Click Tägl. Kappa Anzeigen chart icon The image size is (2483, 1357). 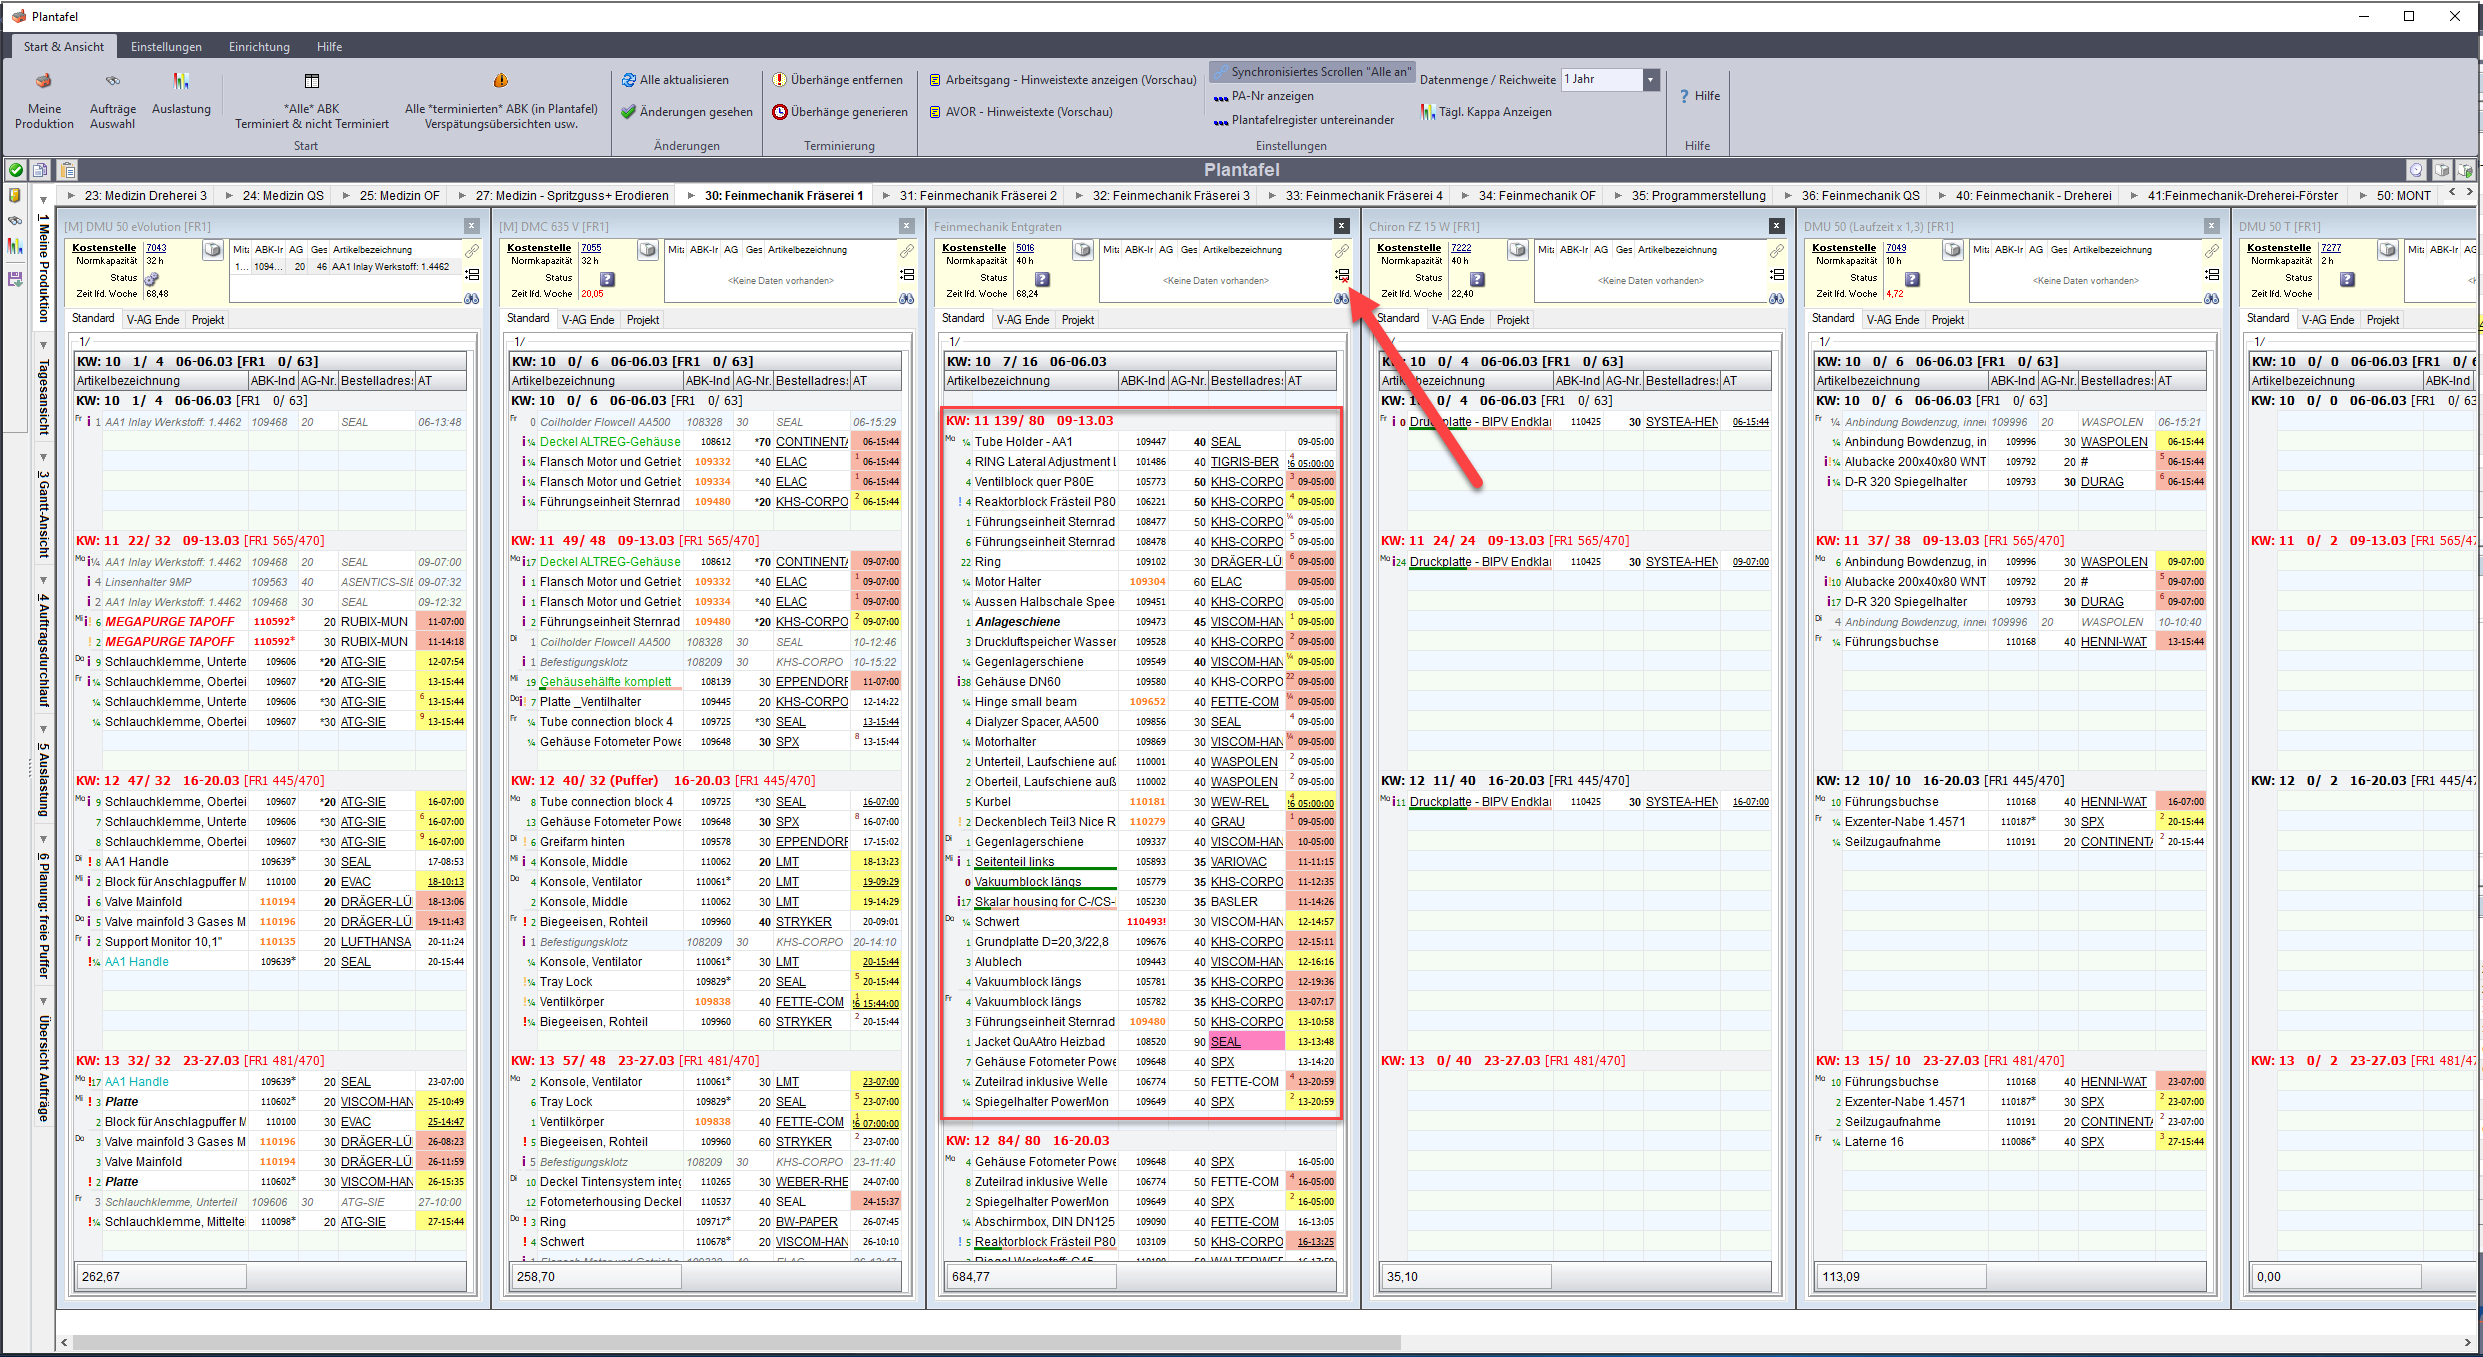(1427, 112)
